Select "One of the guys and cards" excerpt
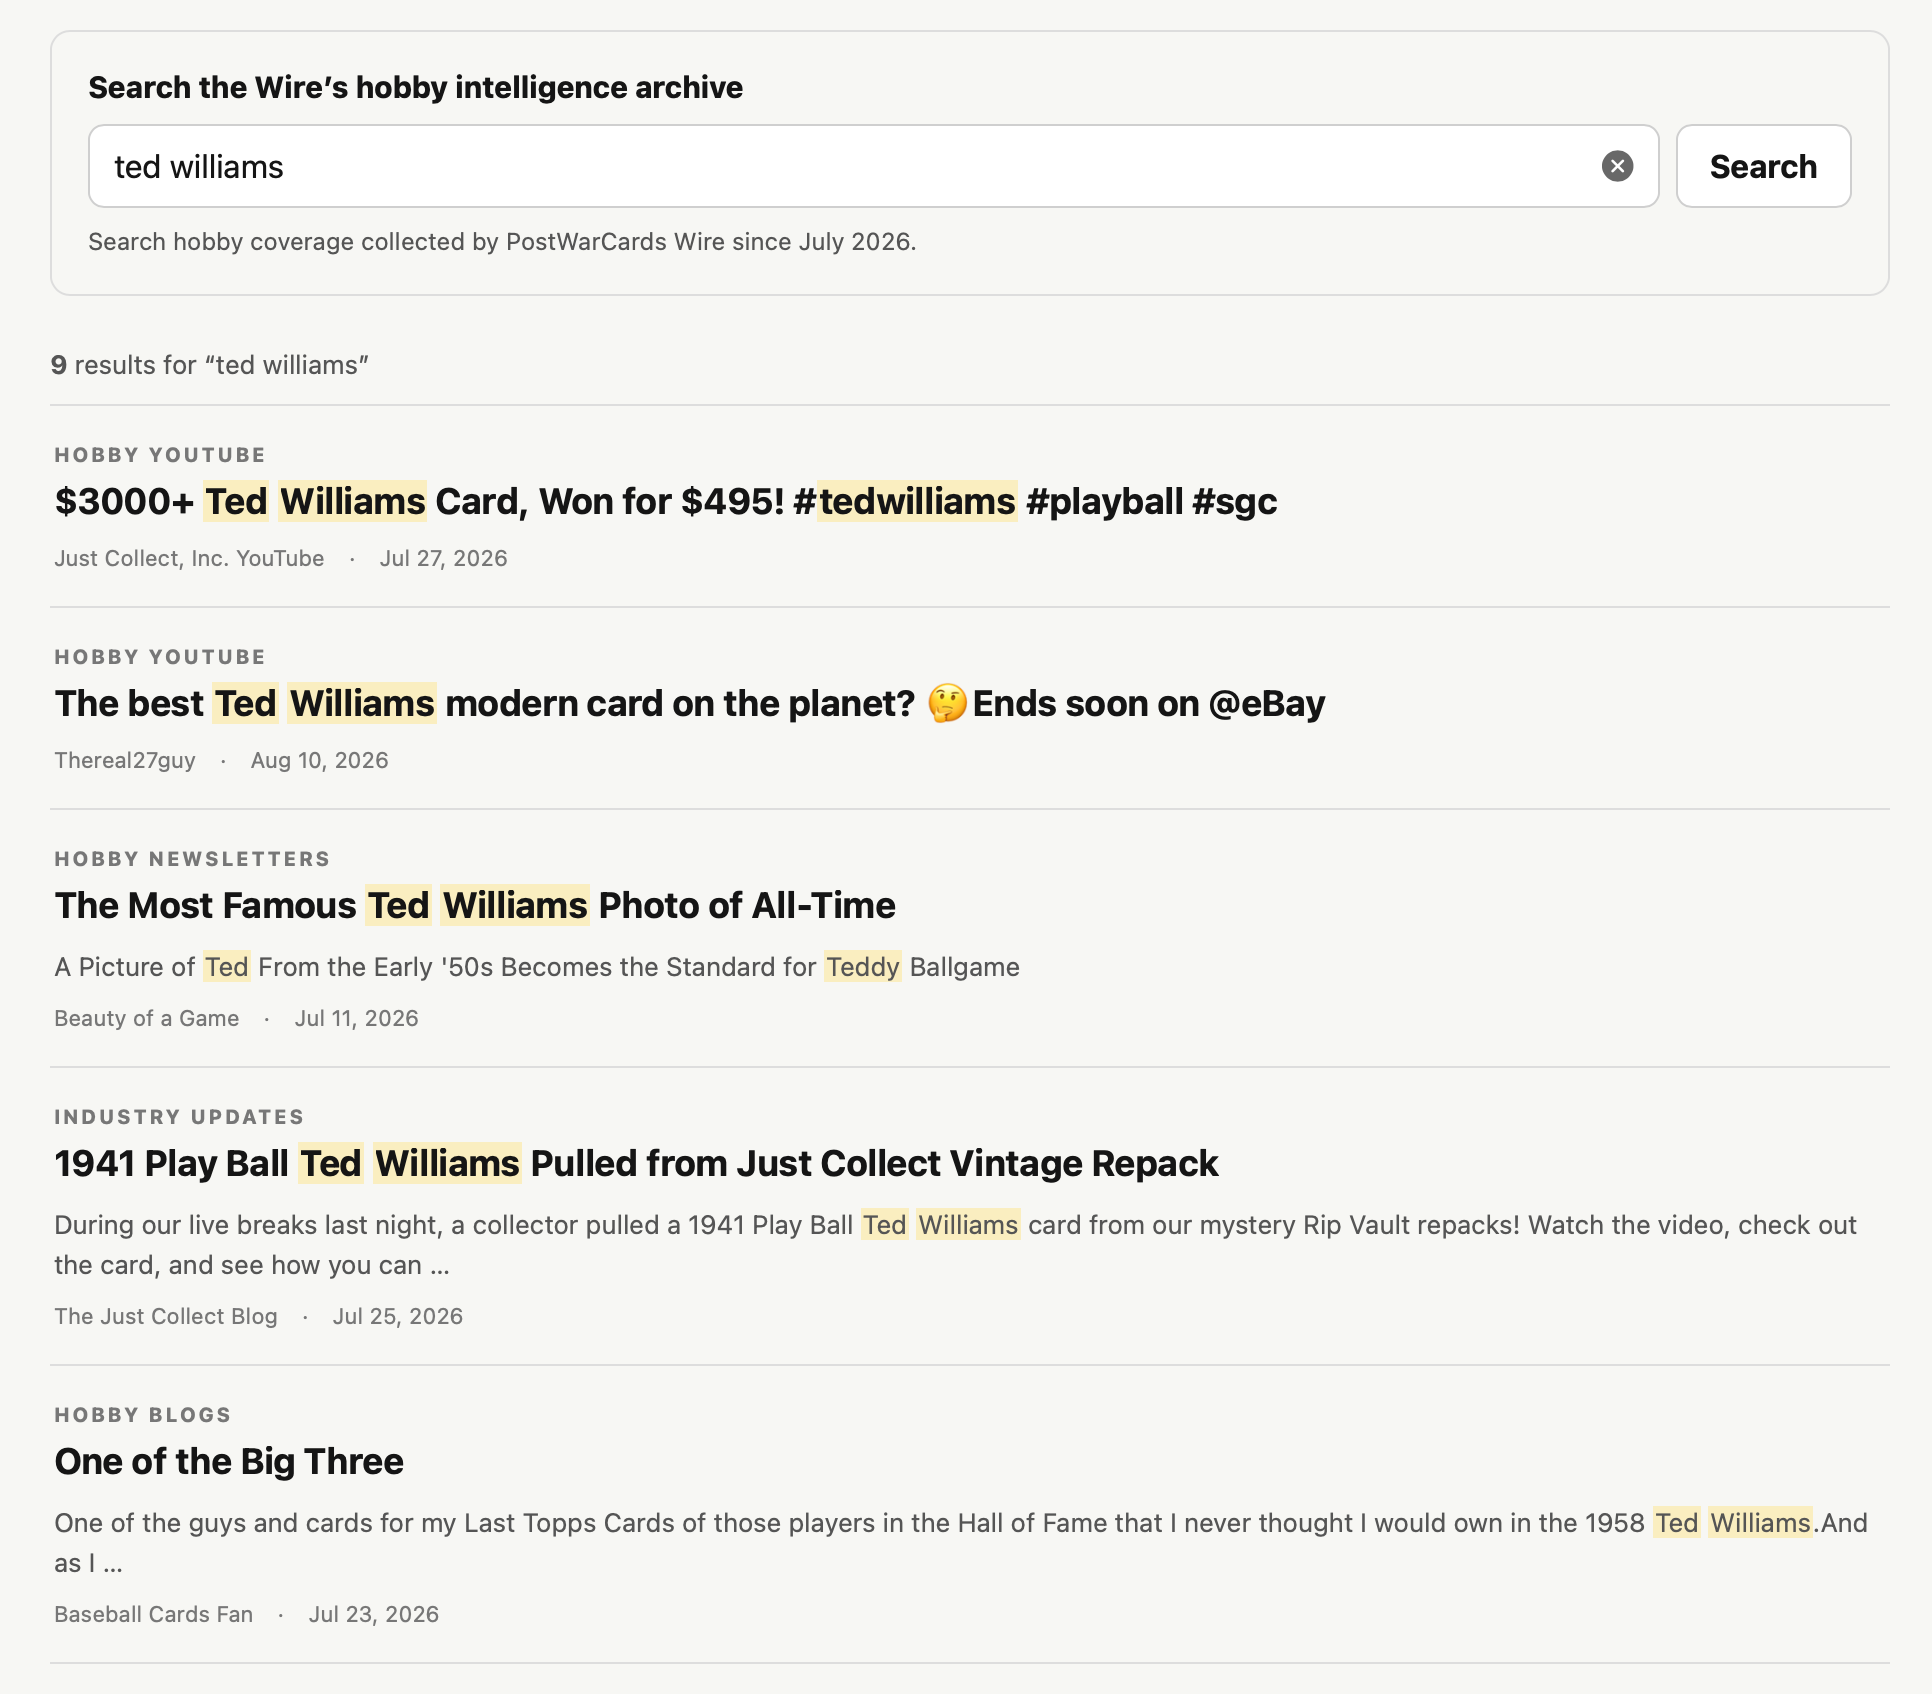The width and height of the screenshot is (1932, 1694). 961,1543
